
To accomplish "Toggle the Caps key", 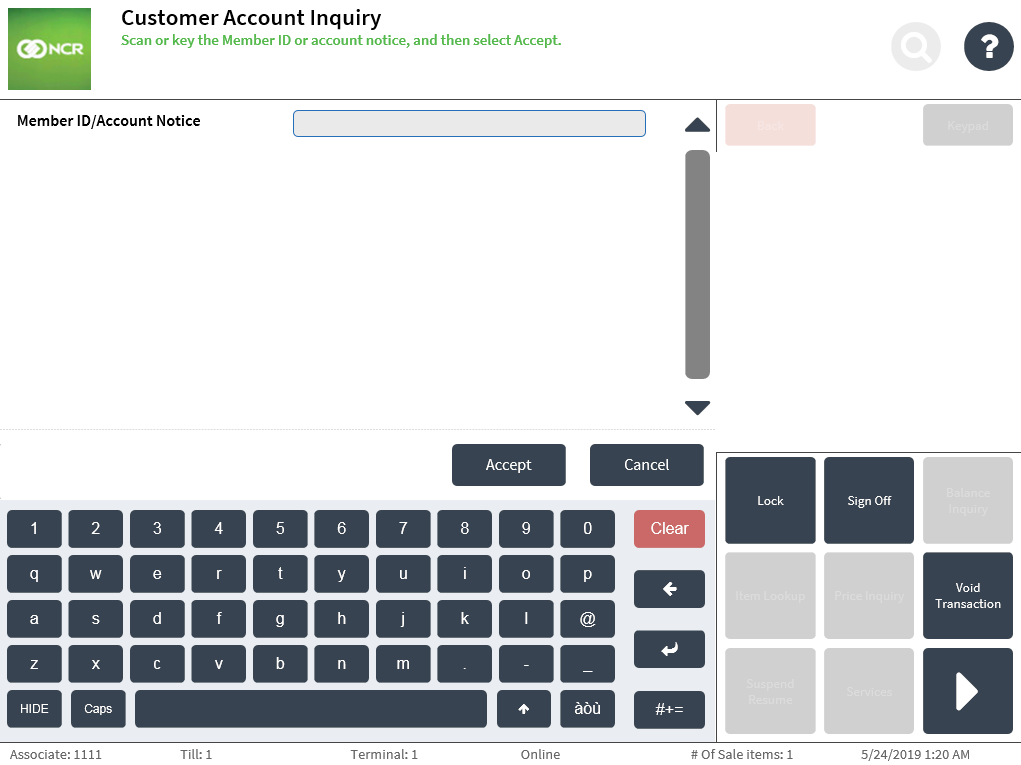I will [98, 709].
